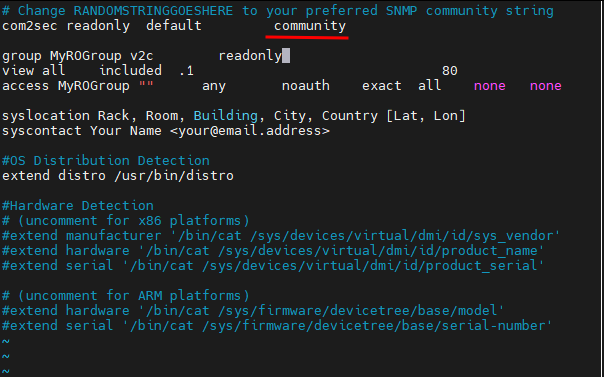Image resolution: width=604 pixels, height=377 pixels.
Task: Click the value '80' in the view line
Action: [x=450, y=71]
